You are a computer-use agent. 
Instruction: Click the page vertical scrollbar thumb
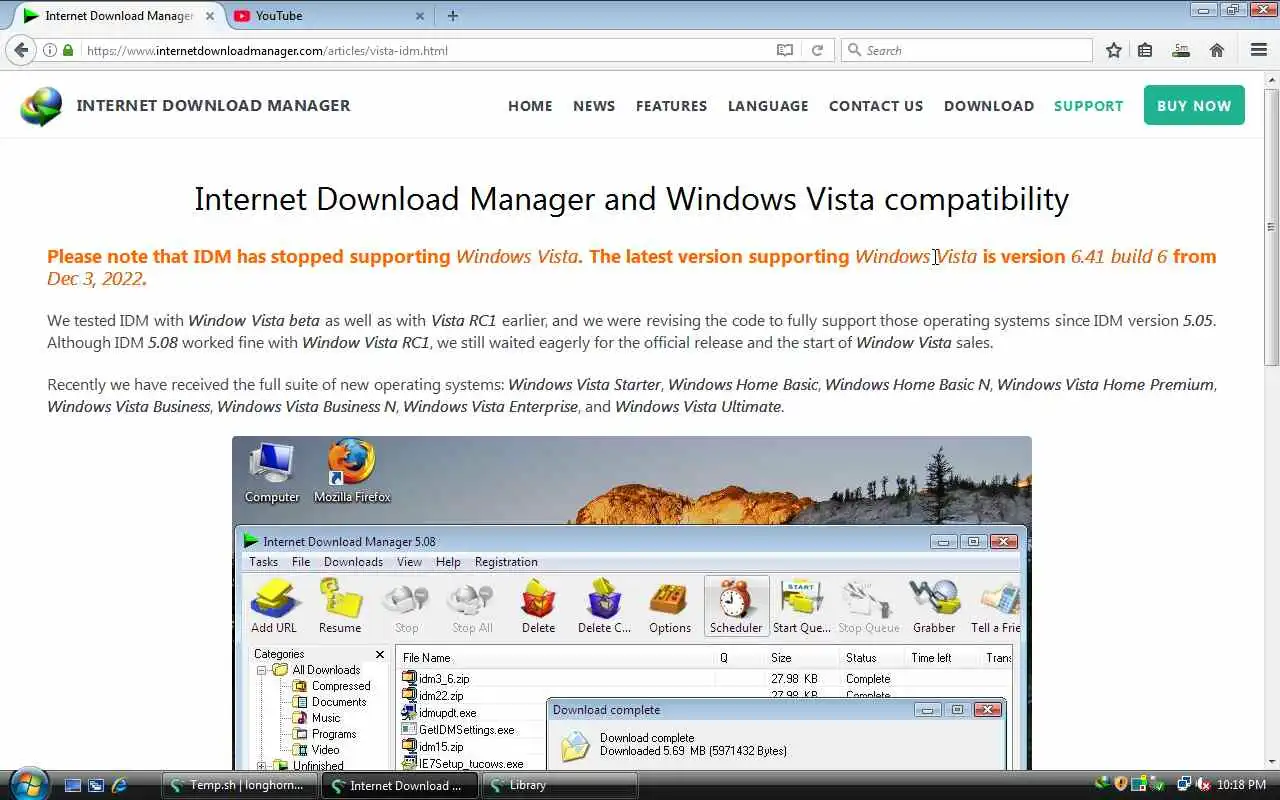point(1271,227)
